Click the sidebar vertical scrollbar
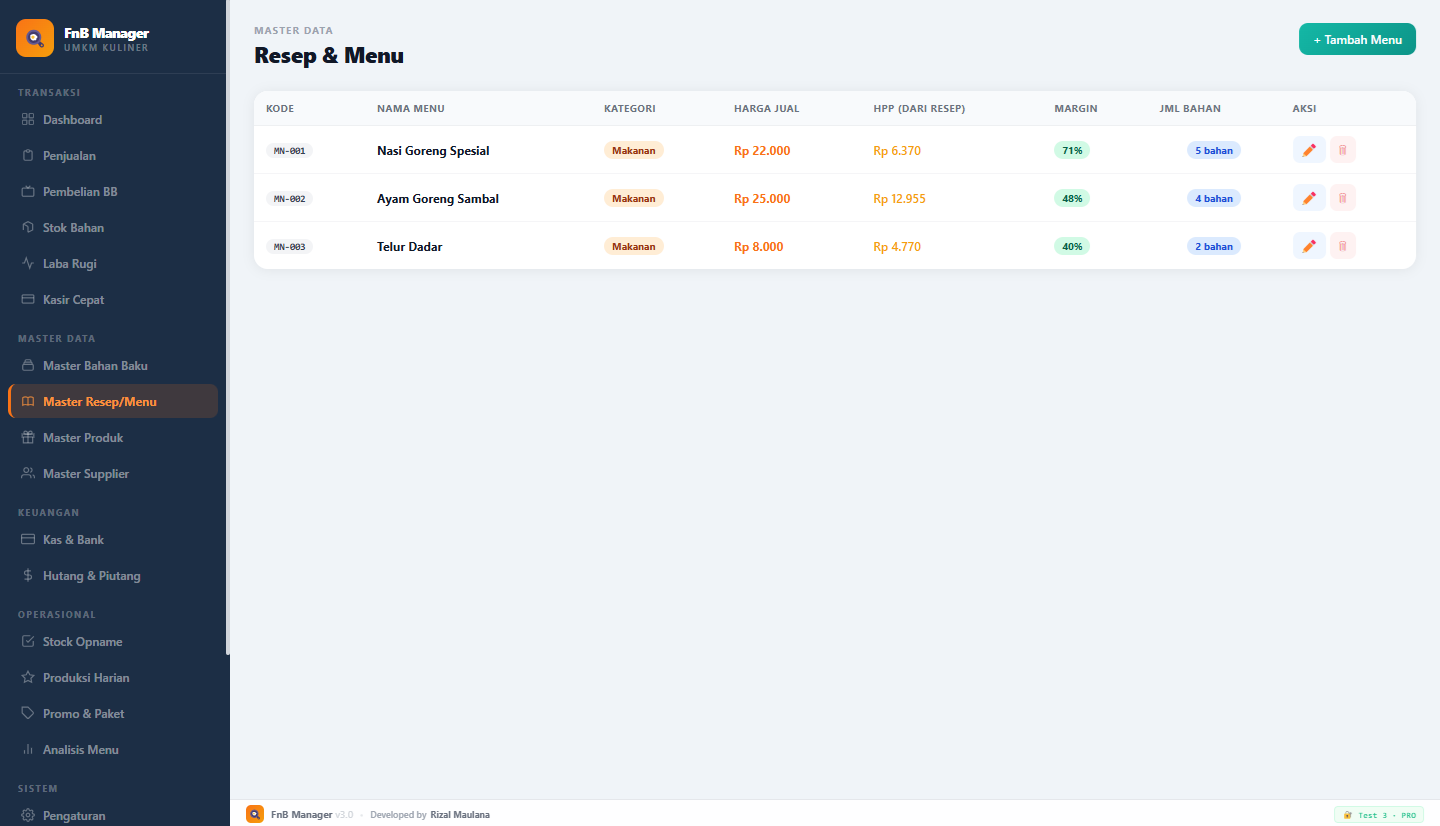This screenshot has width=1440, height=826. (227, 328)
